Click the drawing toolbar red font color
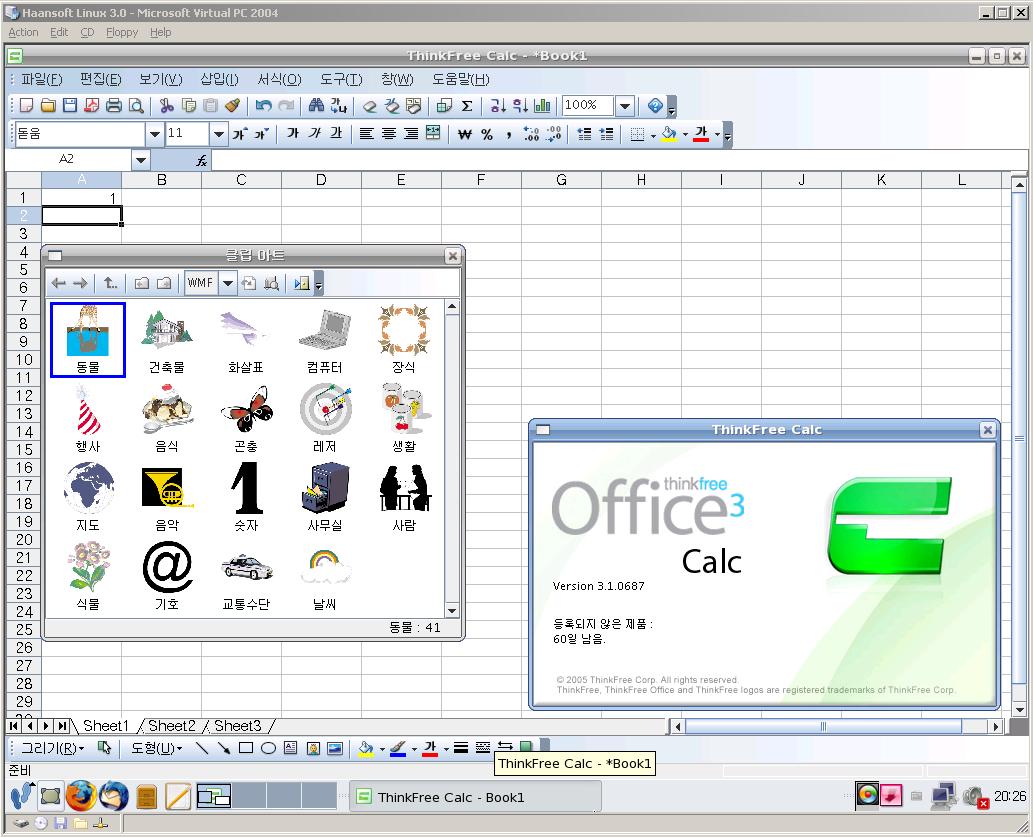1033x837 pixels. coord(430,748)
